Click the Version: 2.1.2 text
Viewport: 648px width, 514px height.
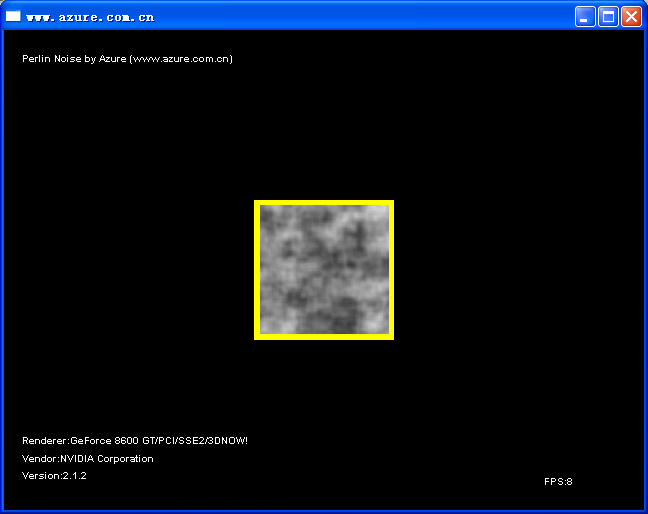tap(54, 476)
